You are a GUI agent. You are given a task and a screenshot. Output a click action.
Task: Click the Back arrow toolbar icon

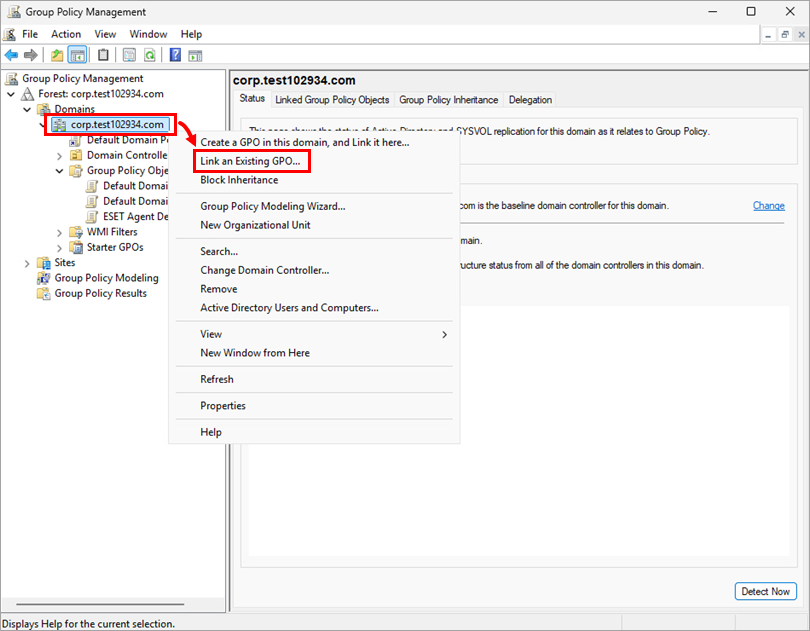(x=11, y=55)
